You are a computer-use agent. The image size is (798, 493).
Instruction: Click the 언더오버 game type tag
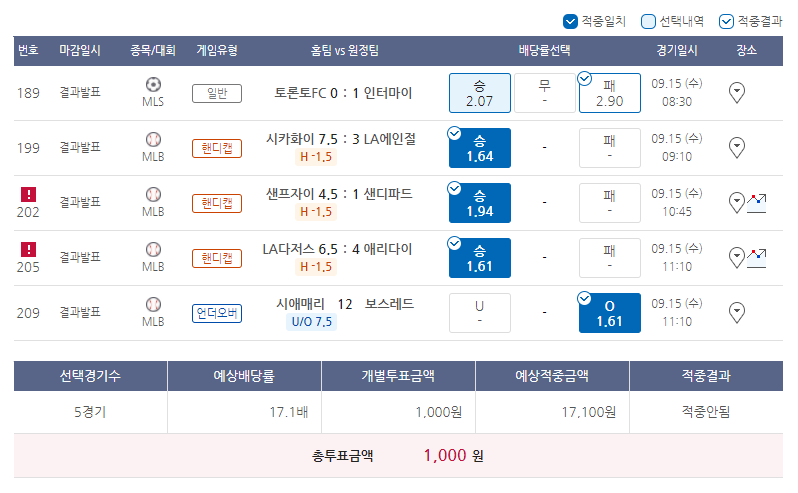point(217,313)
